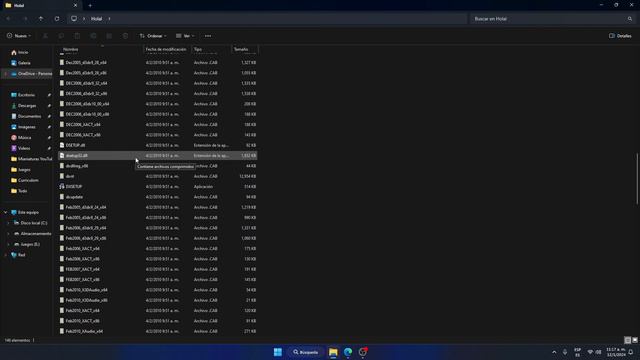Refresh the folder view
Image resolution: width=640 pixels, height=360 pixels.
coord(57,19)
